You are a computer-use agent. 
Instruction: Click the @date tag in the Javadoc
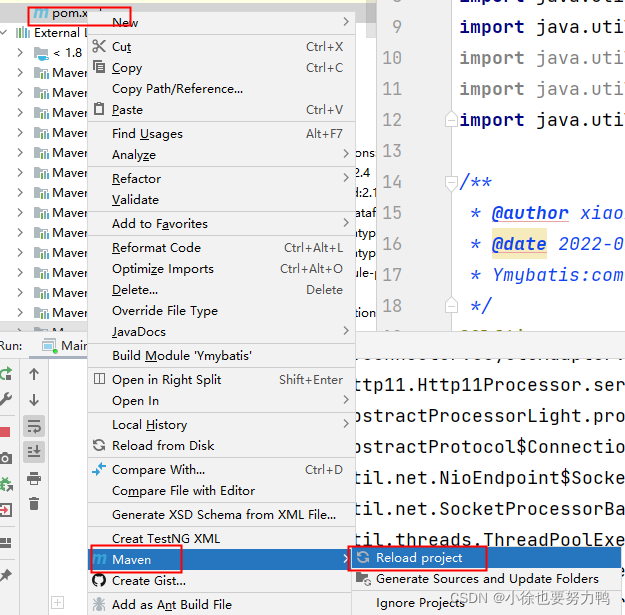519,244
